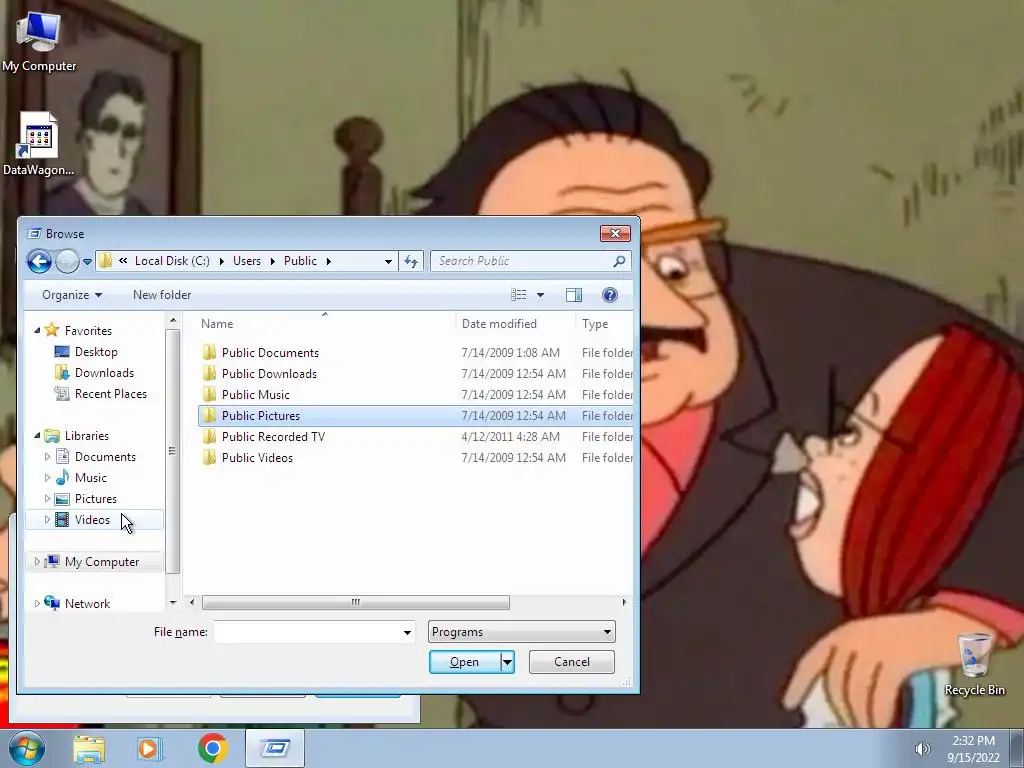Toggle the preview pane icon

click(574, 295)
